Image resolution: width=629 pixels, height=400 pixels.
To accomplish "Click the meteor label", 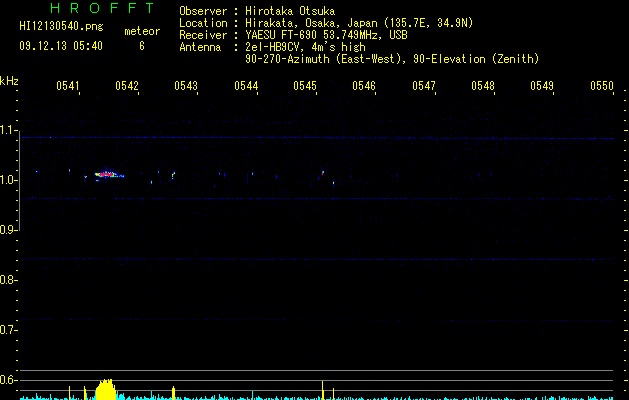I will tap(142, 31).
